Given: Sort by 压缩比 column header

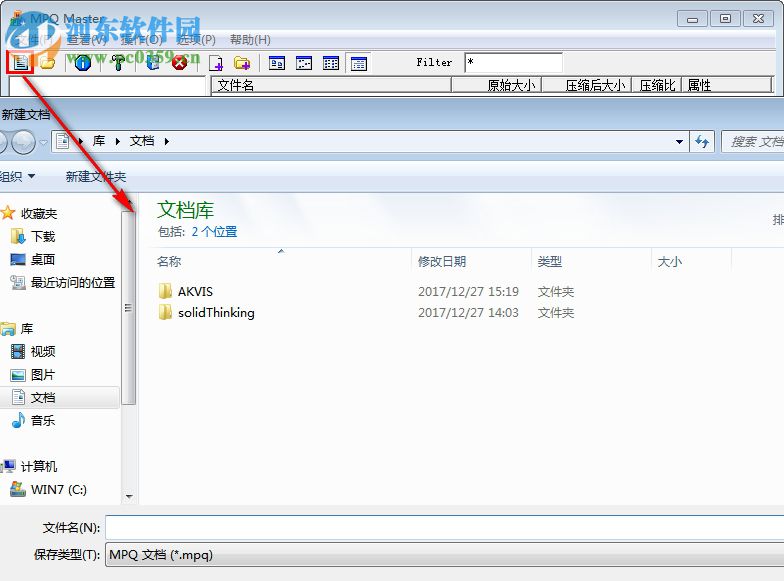Looking at the screenshot, I should (x=657, y=85).
